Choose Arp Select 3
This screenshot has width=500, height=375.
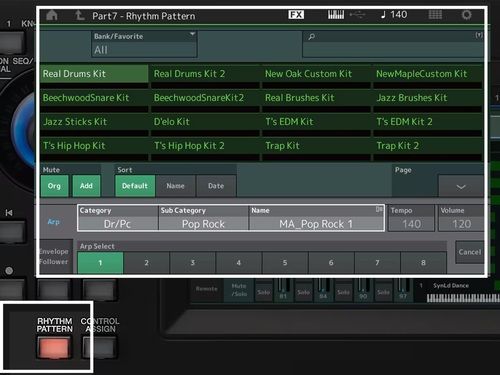coord(192,263)
